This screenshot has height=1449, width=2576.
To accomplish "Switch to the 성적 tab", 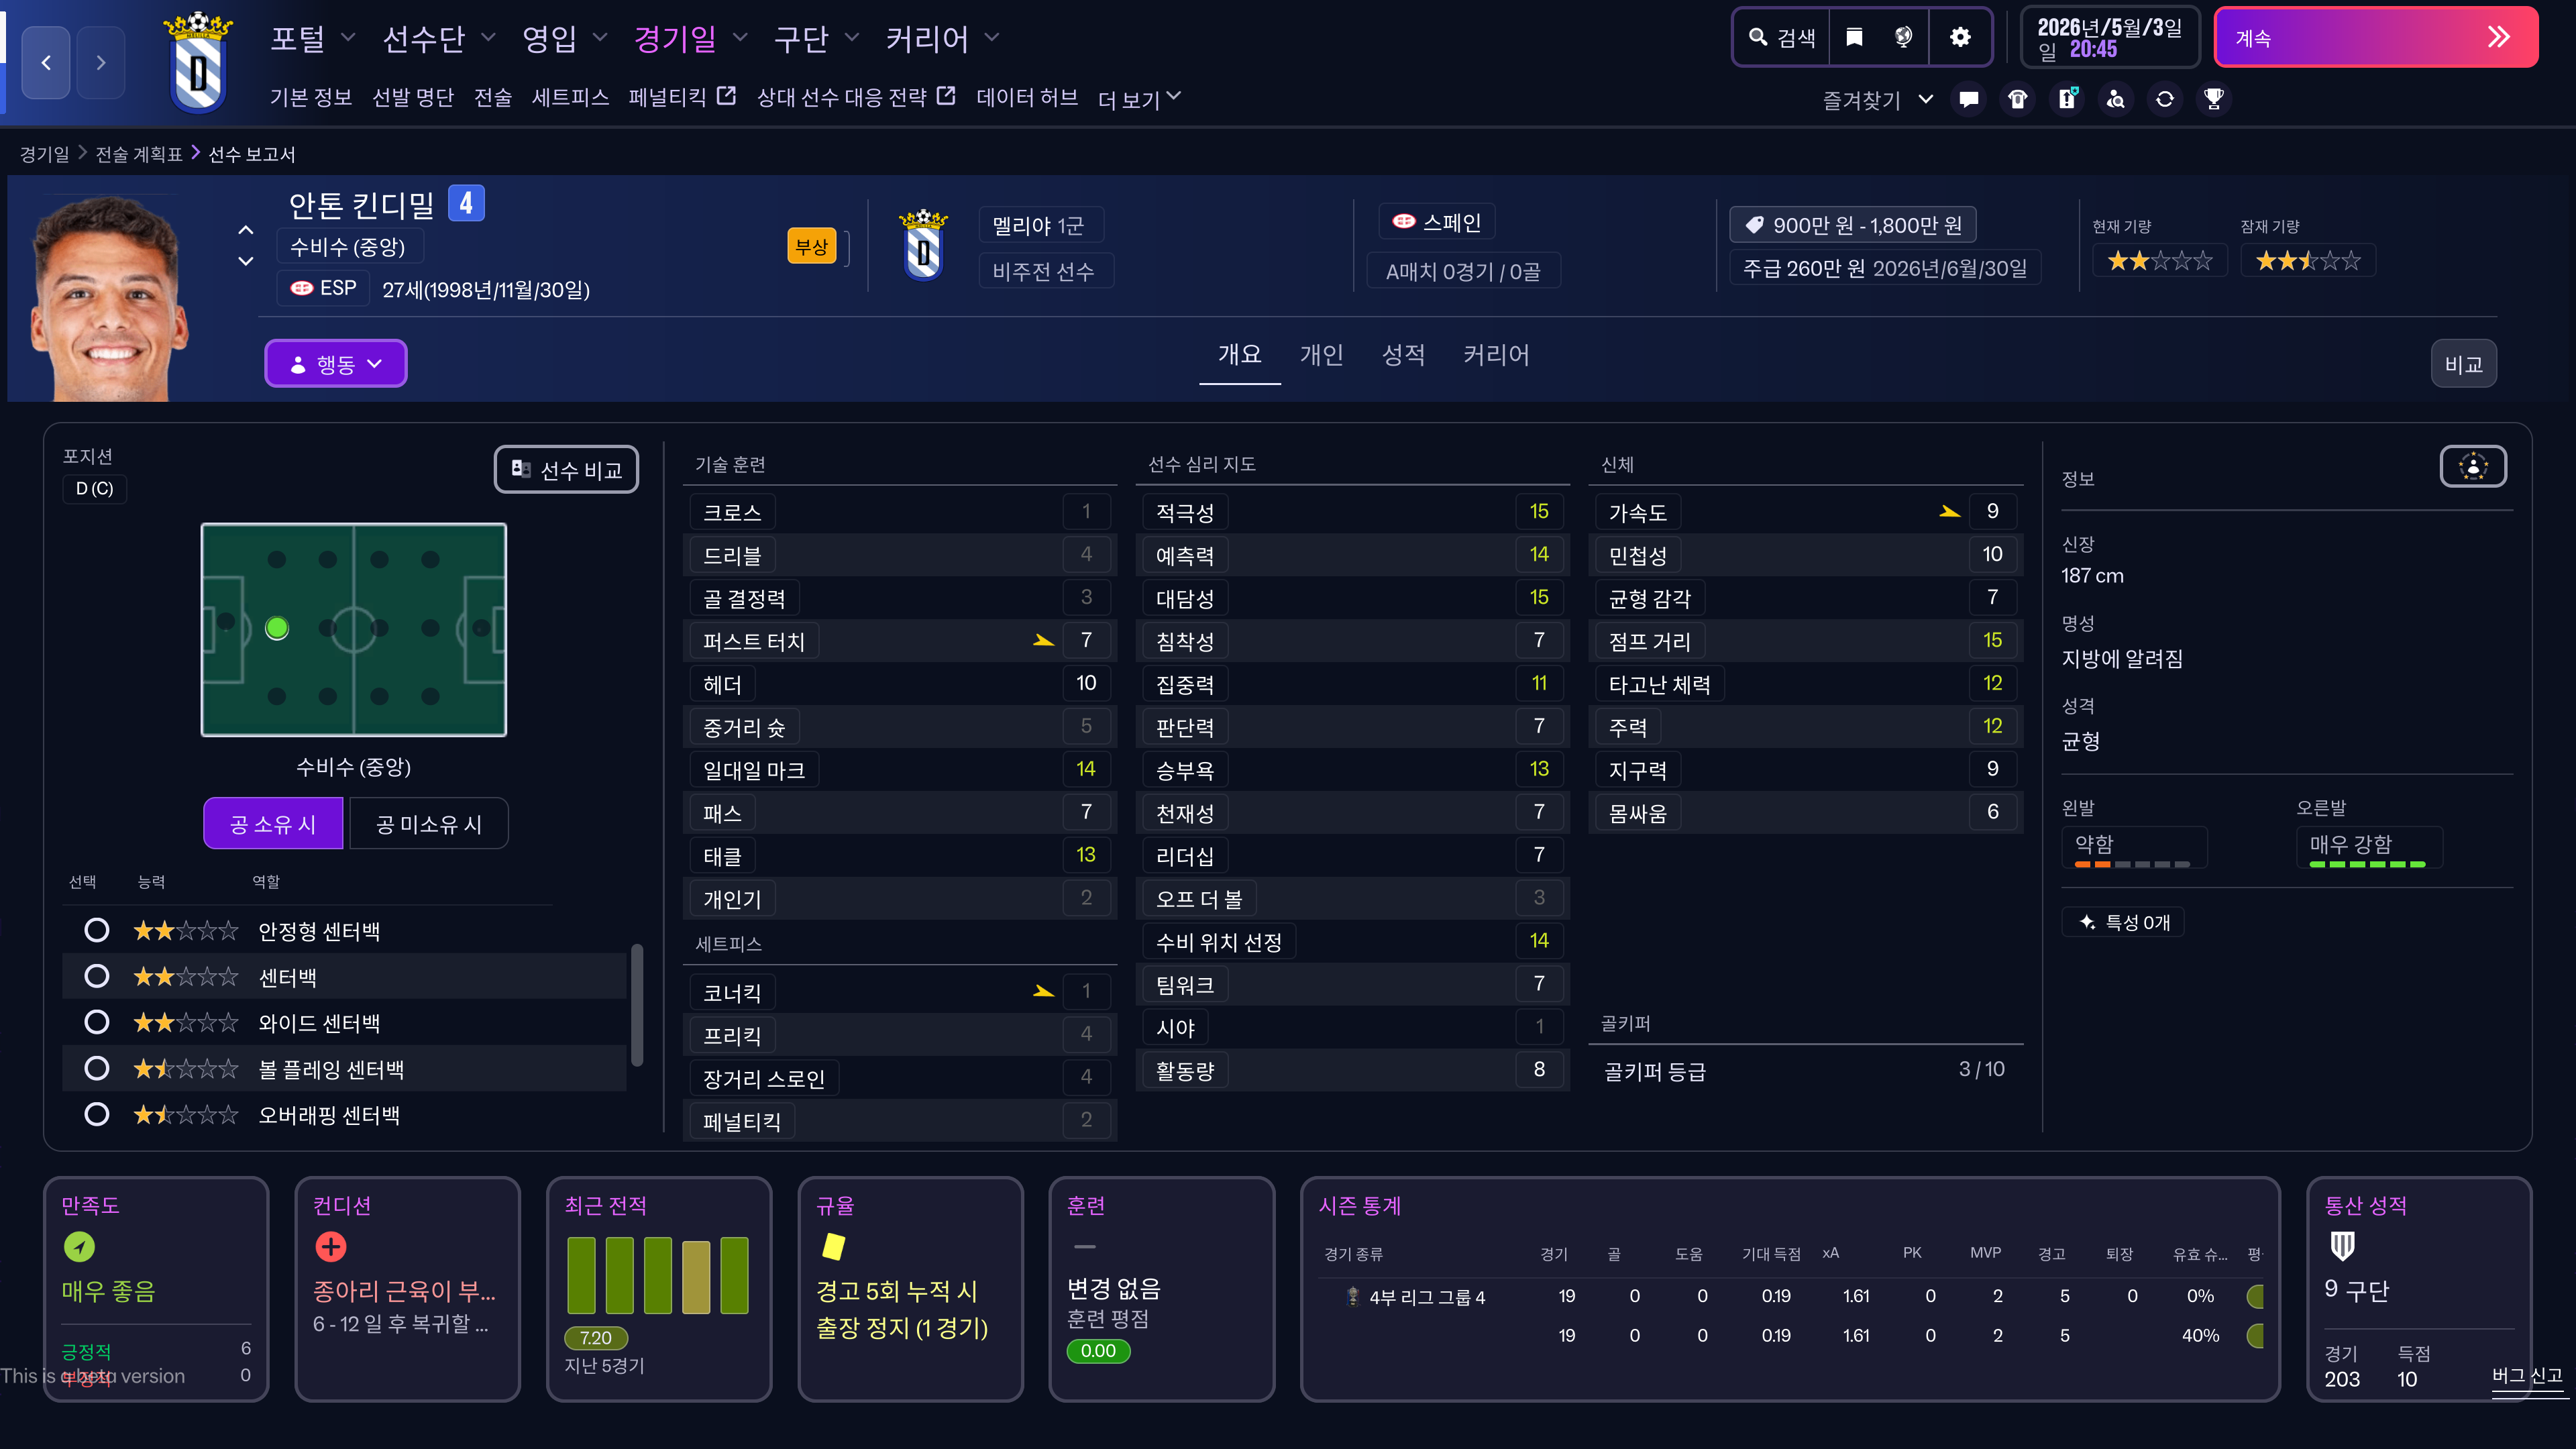I will (x=1403, y=355).
